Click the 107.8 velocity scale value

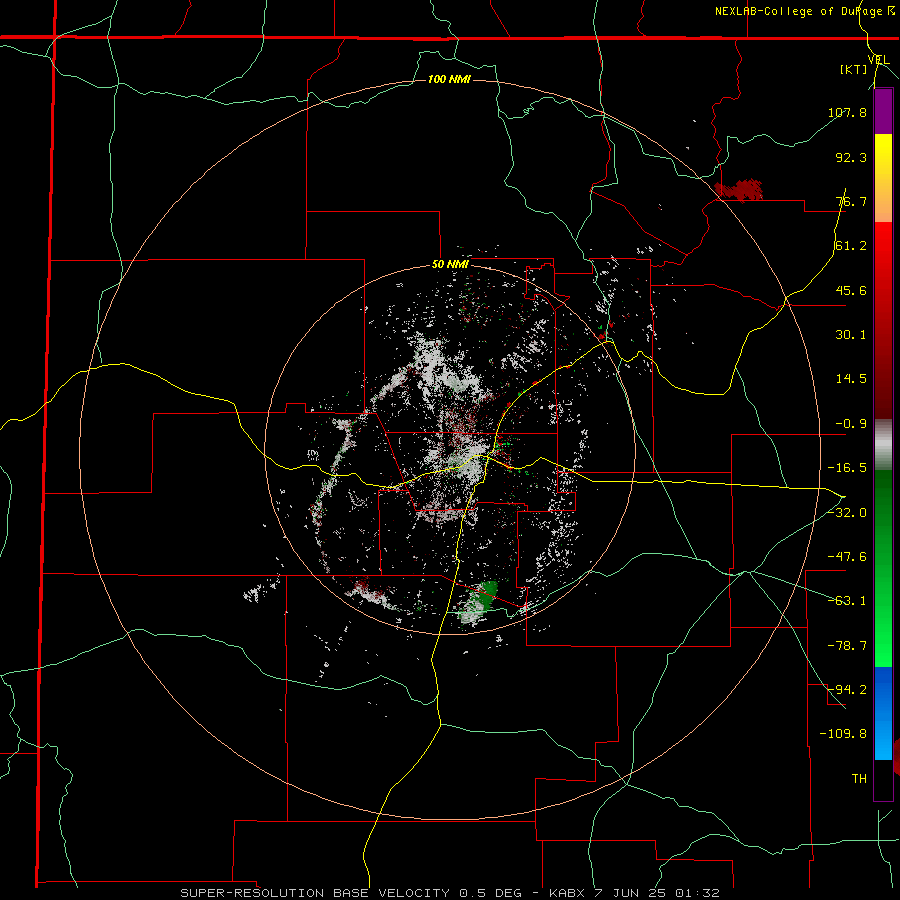(x=847, y=112)
